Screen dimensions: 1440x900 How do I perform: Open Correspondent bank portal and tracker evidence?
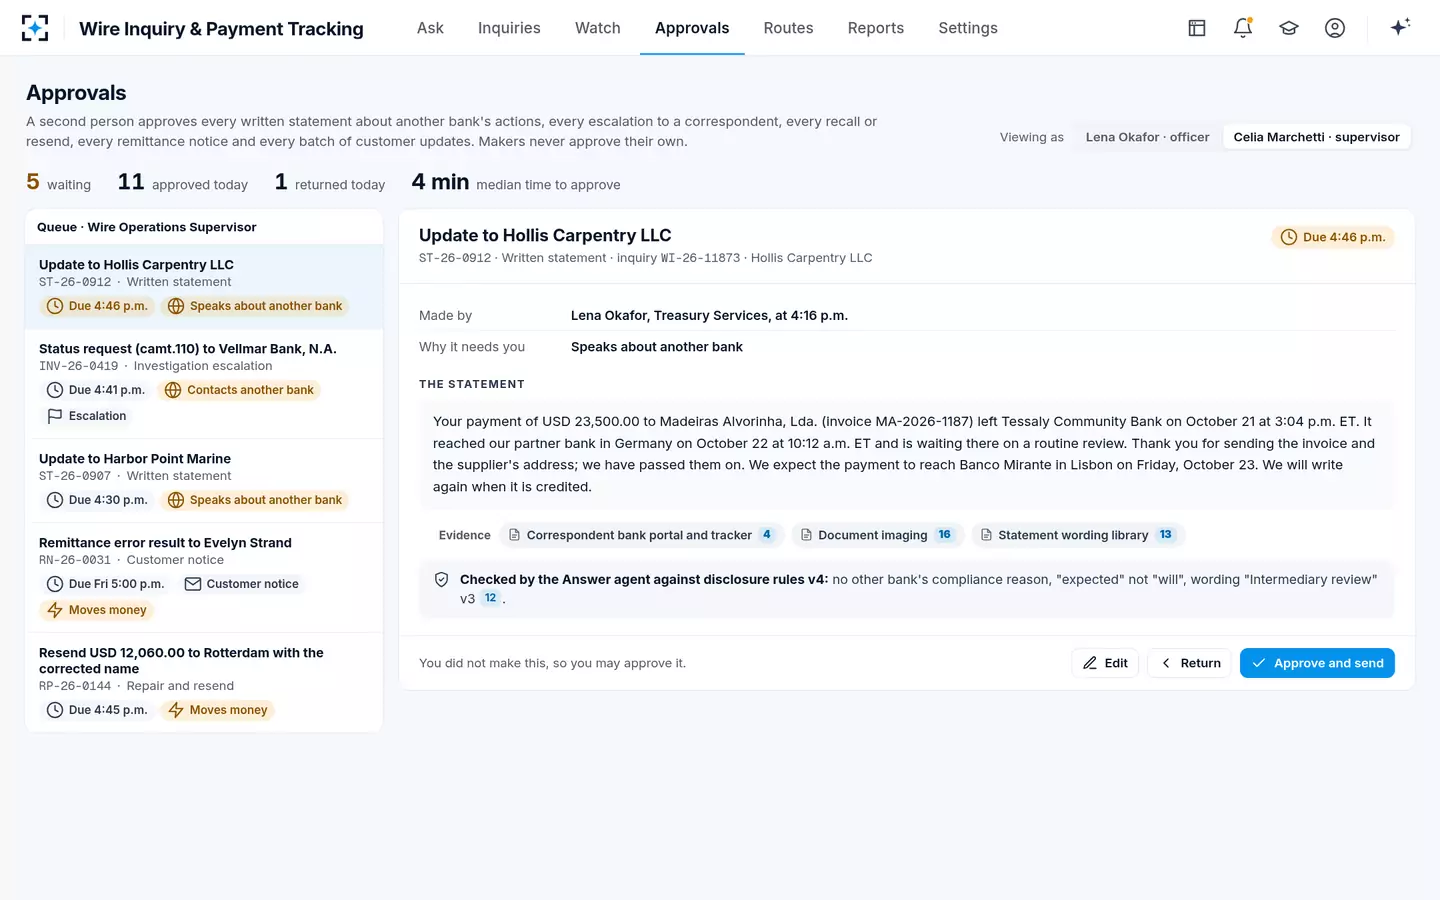click(x=642, y=535)
